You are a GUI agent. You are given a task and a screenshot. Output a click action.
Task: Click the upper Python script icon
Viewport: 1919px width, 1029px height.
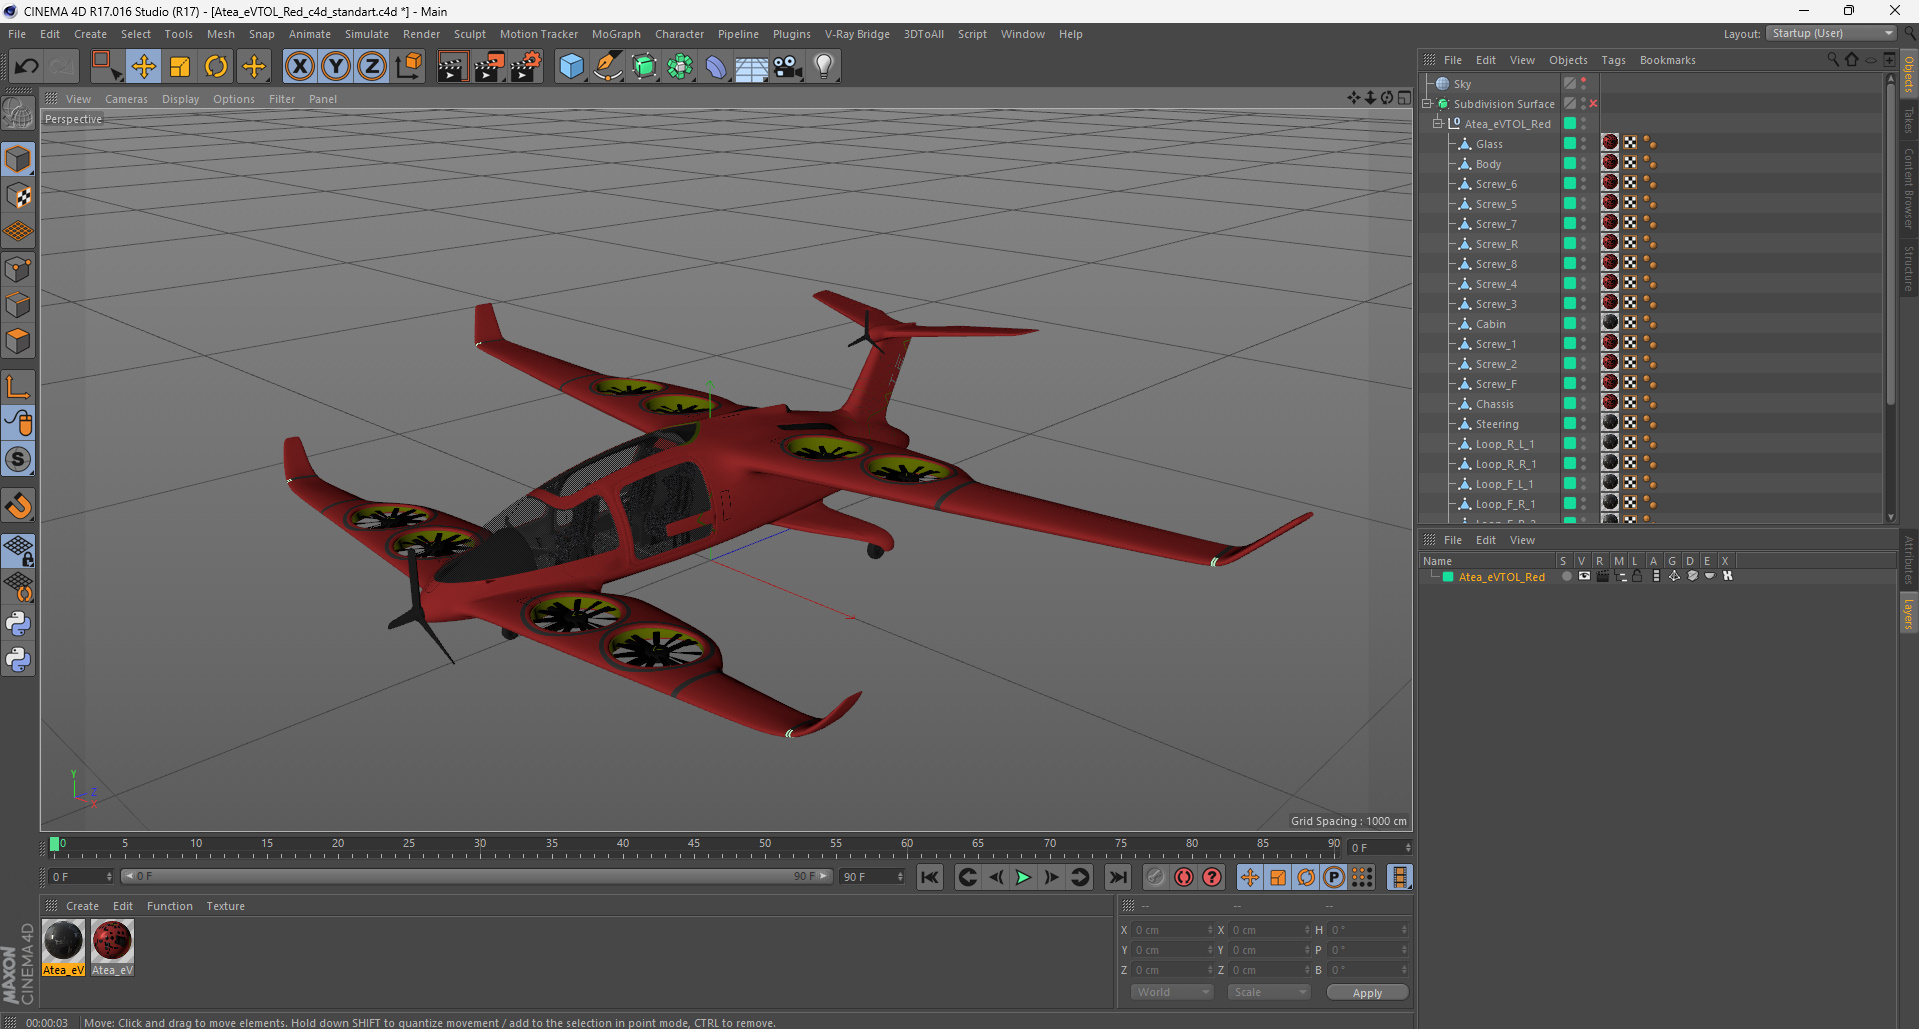[x=18, y=624]
